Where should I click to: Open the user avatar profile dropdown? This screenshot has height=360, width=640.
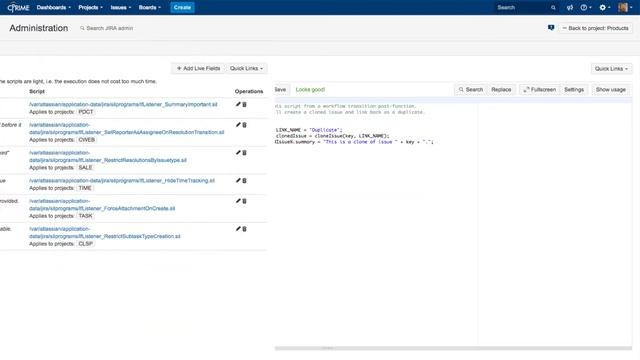point(625,7)
